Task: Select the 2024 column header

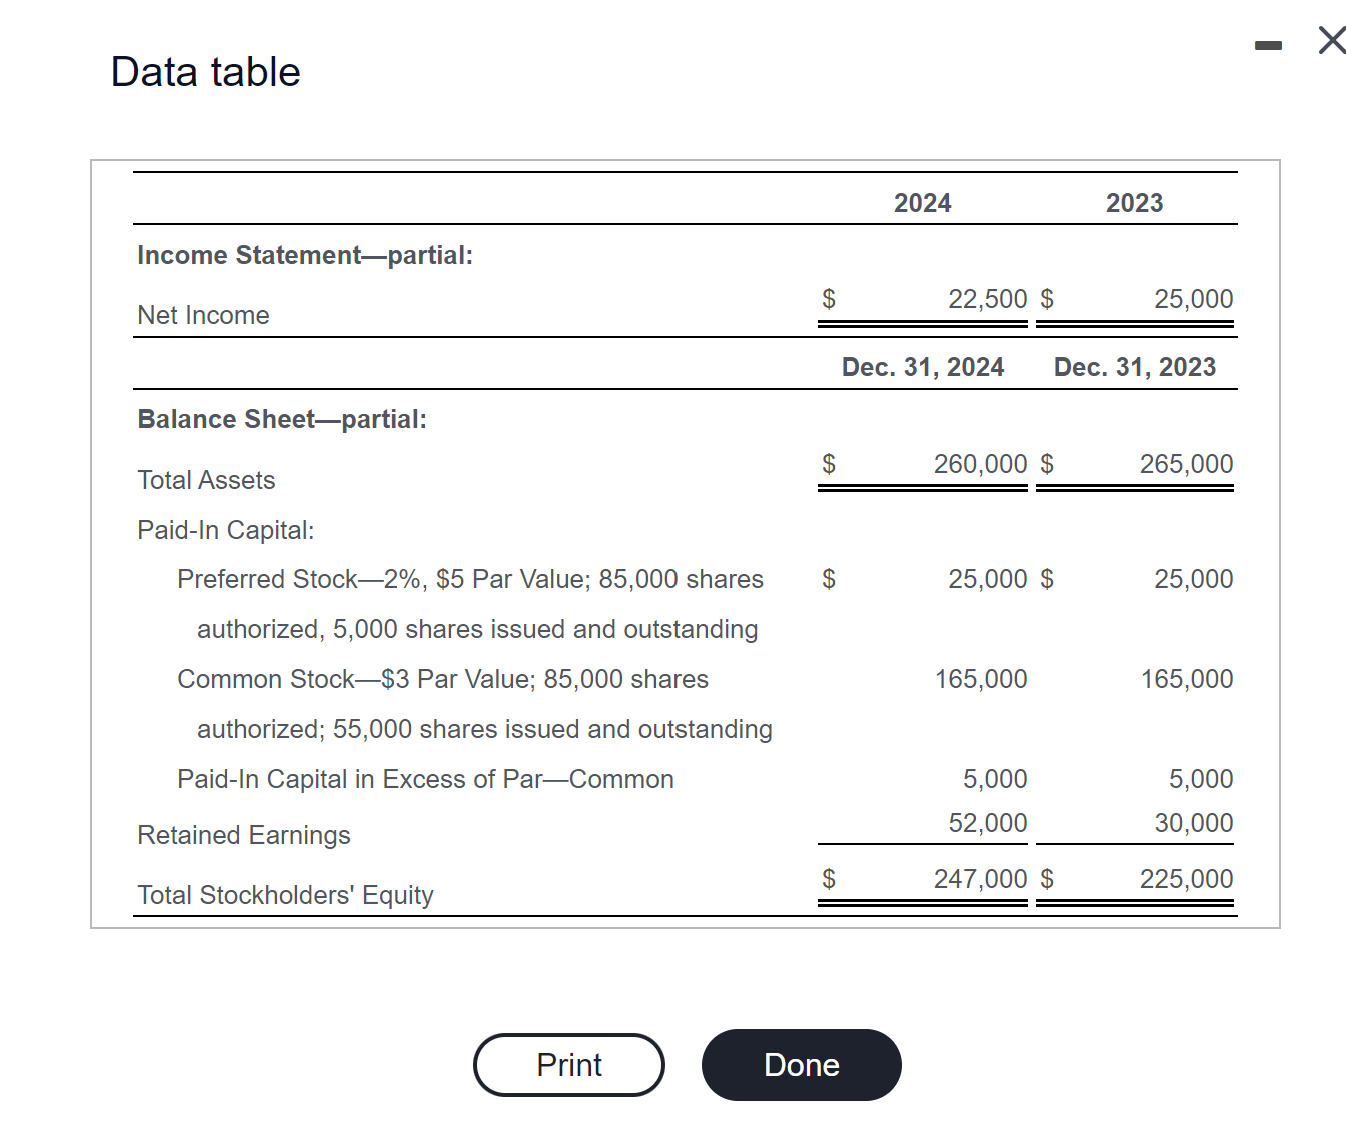Action: (921, 202)
